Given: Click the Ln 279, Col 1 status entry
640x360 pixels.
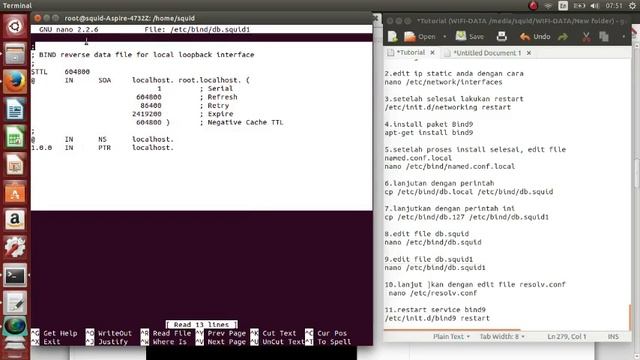Looking at the screenshot, I should (x=567, y=337).
